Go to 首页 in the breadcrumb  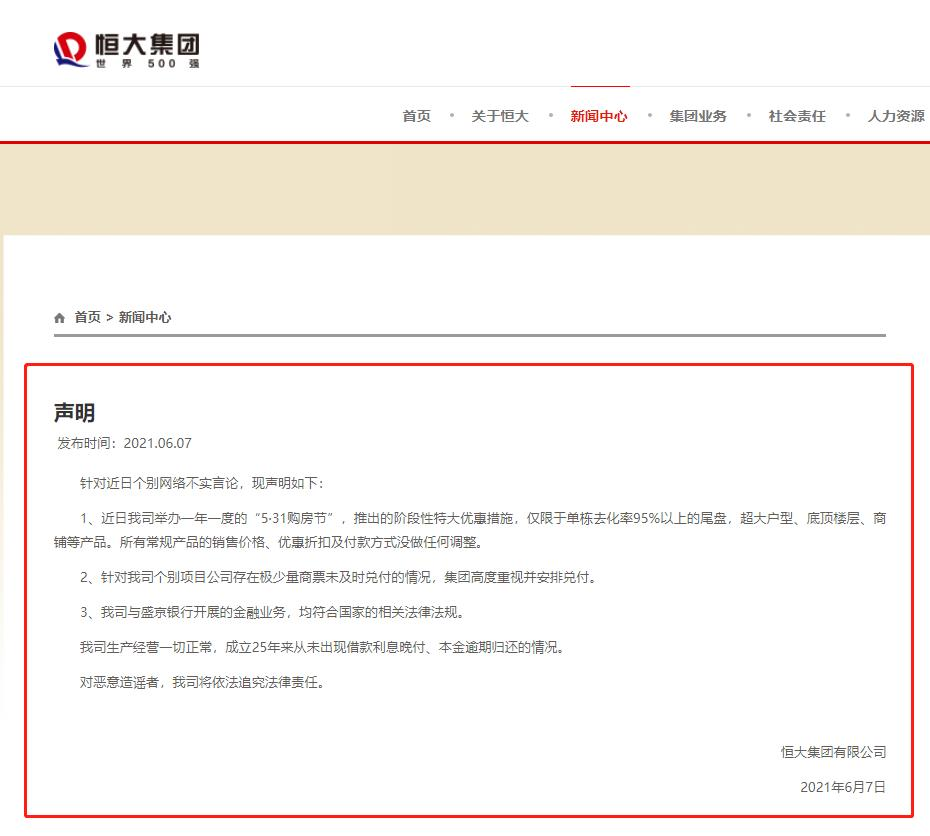point(87,317)
